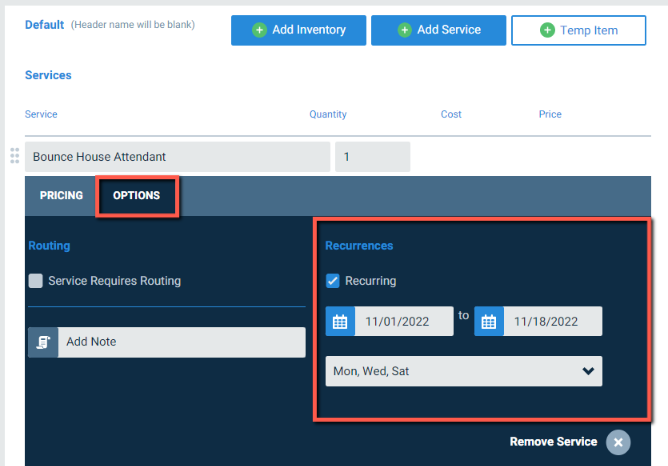Image resolution: width=668 pixels, height=466 pixels.
Task: Click the Add Inventory button
Action: [x=298, y=30]
